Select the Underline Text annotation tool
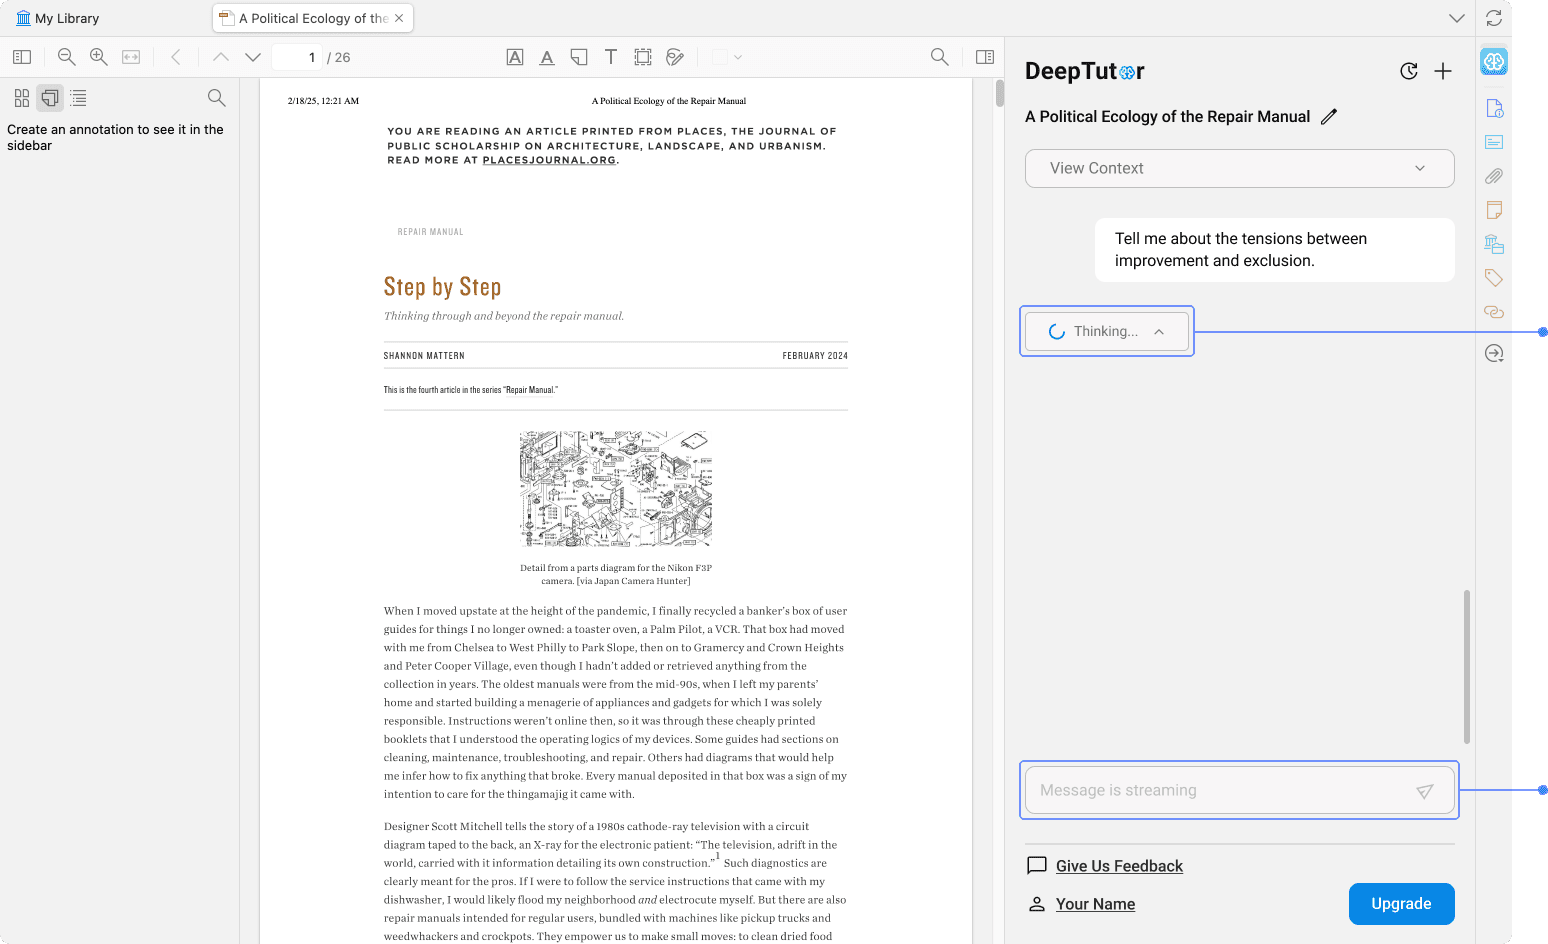This screenshot has width=1548, height=944. coord(547,57)
